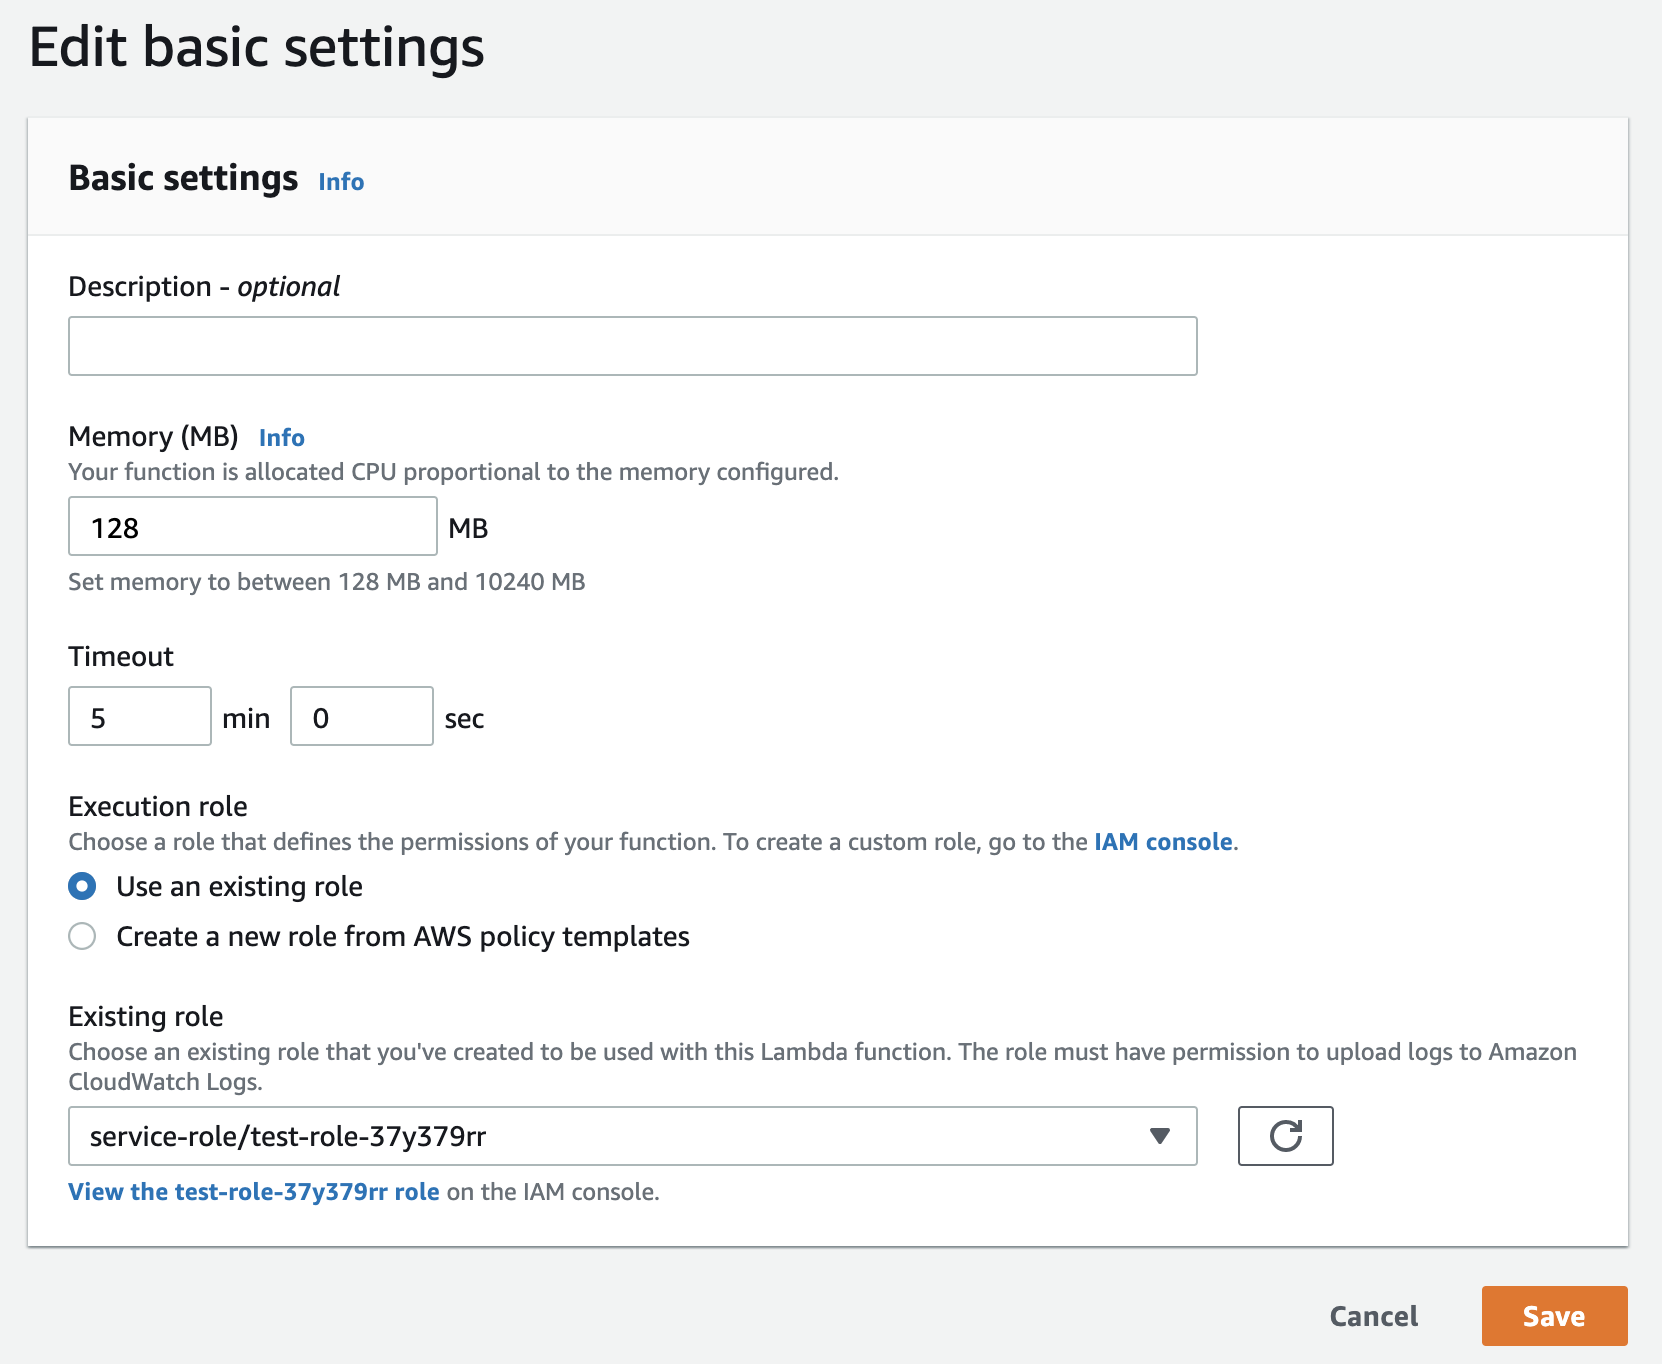Open the Memory Info link
1662x1364 pixels.
(282, 437)
